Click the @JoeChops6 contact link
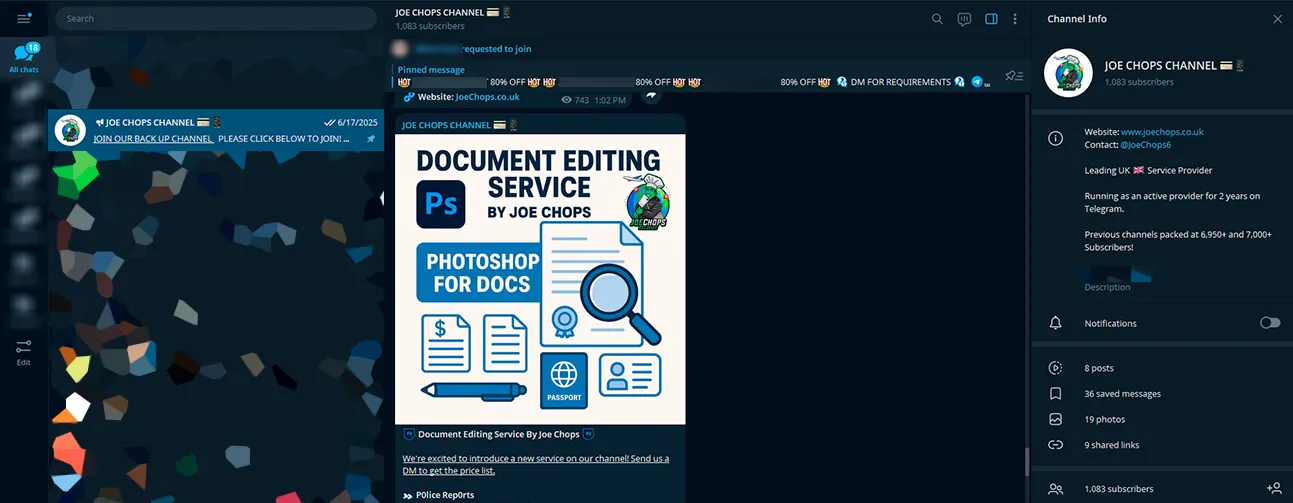Viewport: 1293px width, 503px height. (1145, 145)
